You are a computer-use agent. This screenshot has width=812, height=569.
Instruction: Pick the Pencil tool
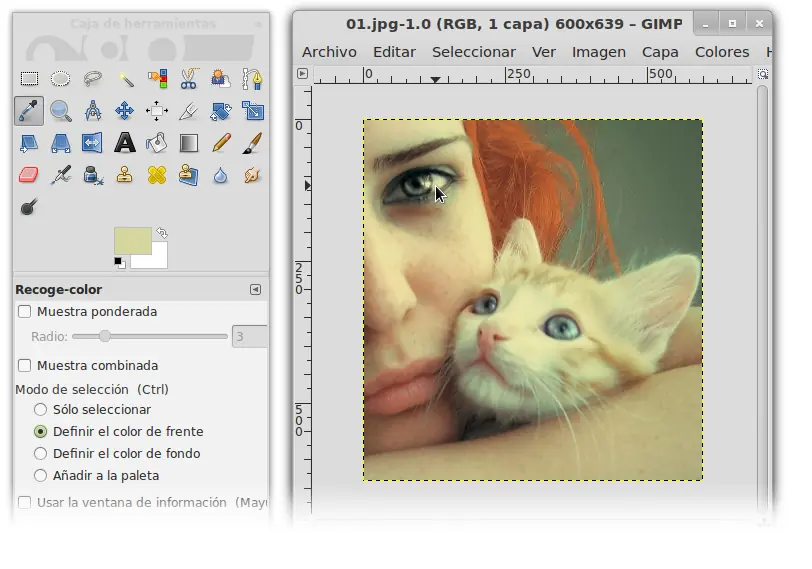221,143
